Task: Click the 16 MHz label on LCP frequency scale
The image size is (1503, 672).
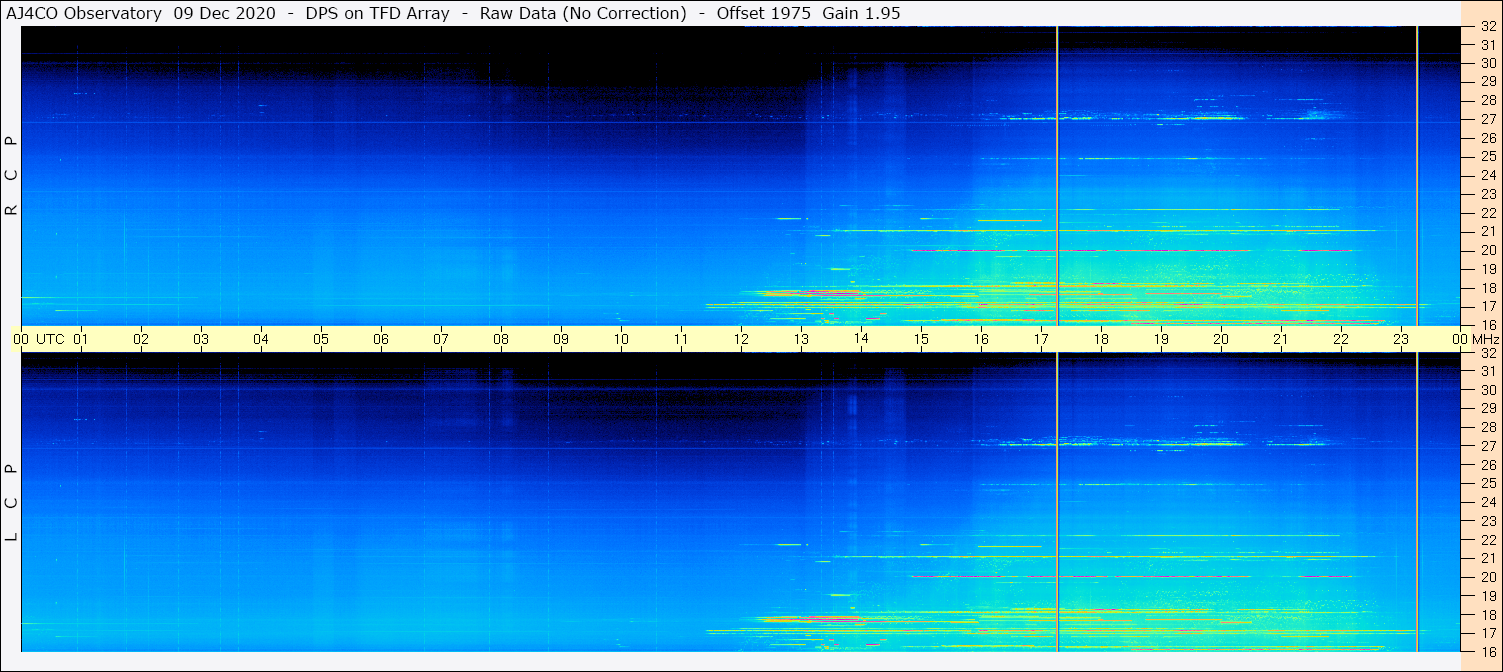Action: [1487, 652]
